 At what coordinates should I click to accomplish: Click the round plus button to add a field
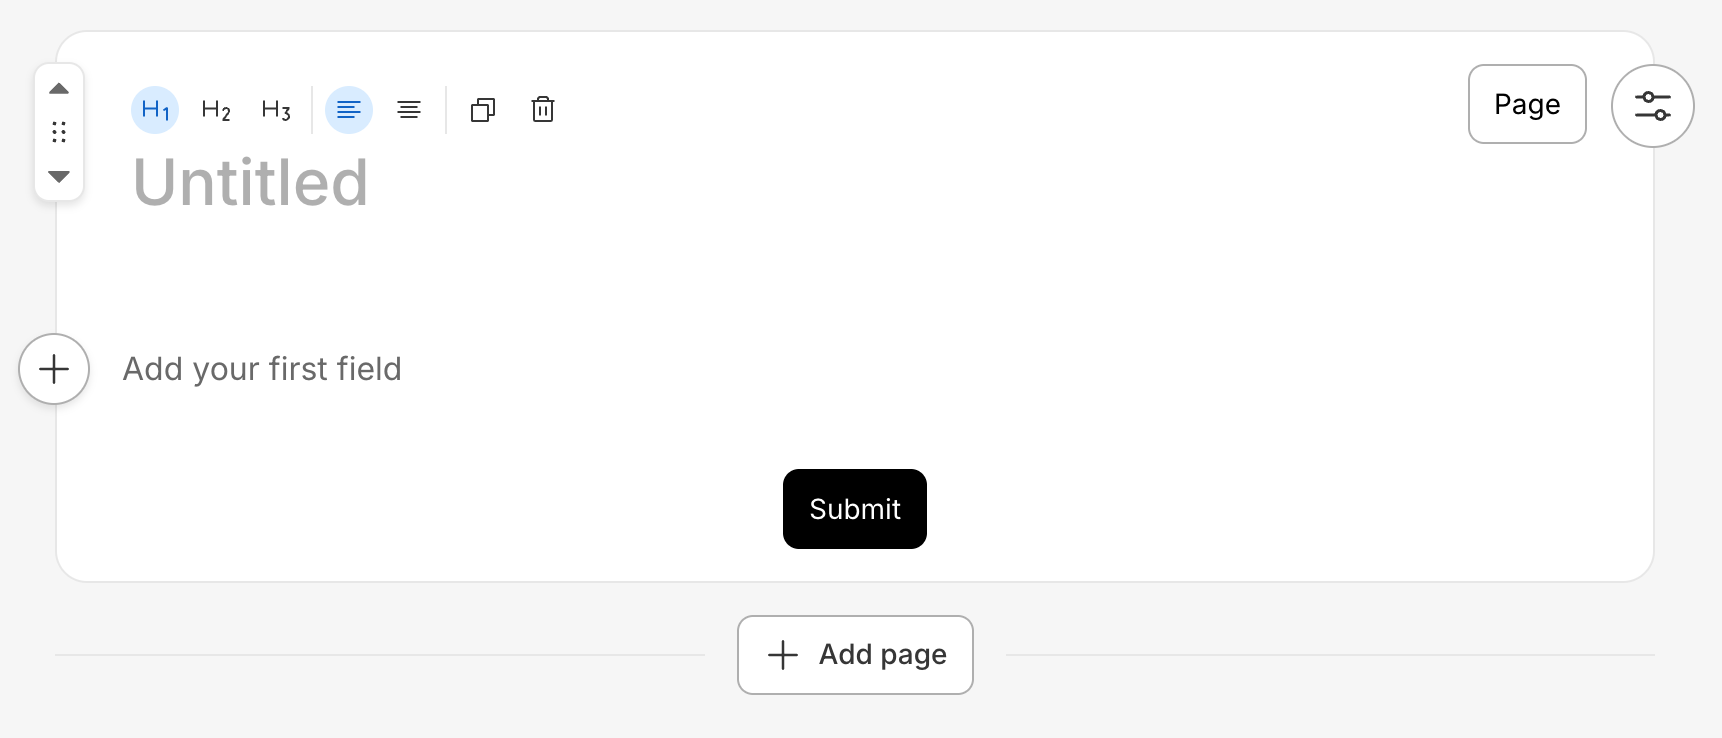54,369
